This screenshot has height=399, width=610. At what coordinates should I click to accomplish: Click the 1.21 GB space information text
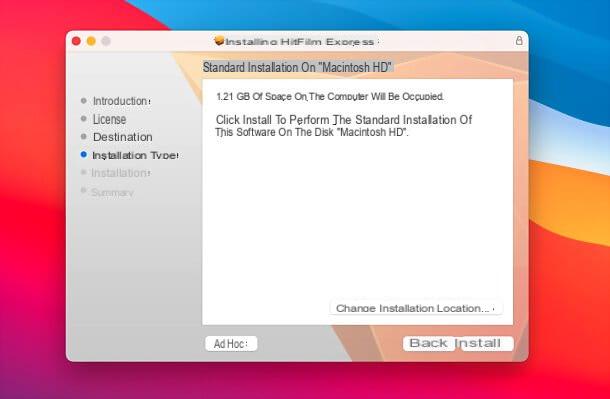pos(330,96)
